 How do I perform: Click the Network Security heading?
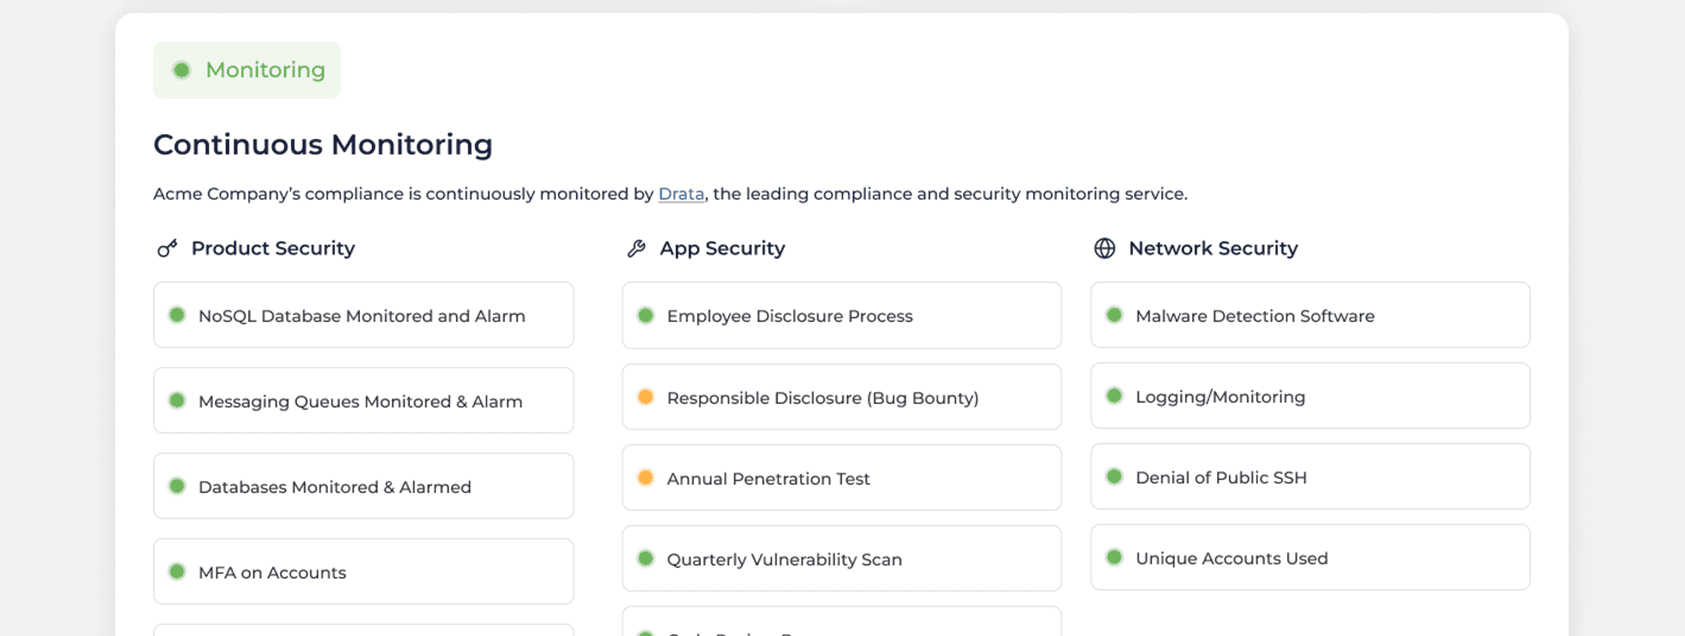(x=1212, y=249)
